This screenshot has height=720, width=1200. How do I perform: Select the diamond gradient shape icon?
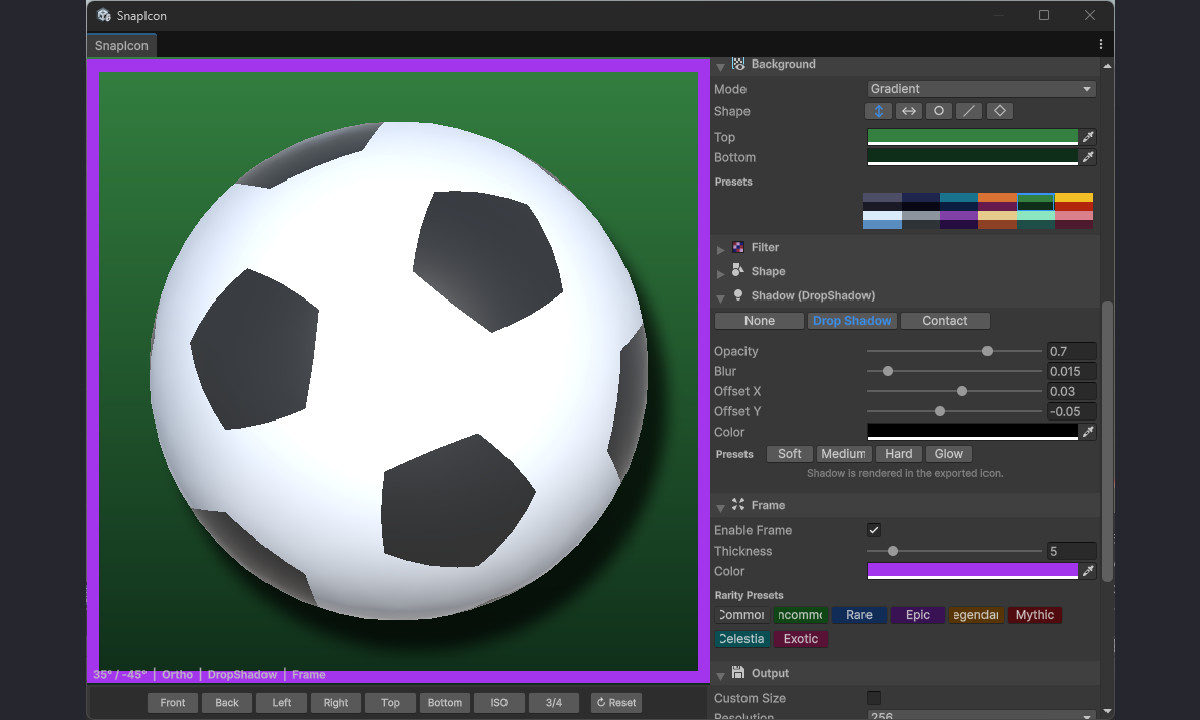point(999,110)
